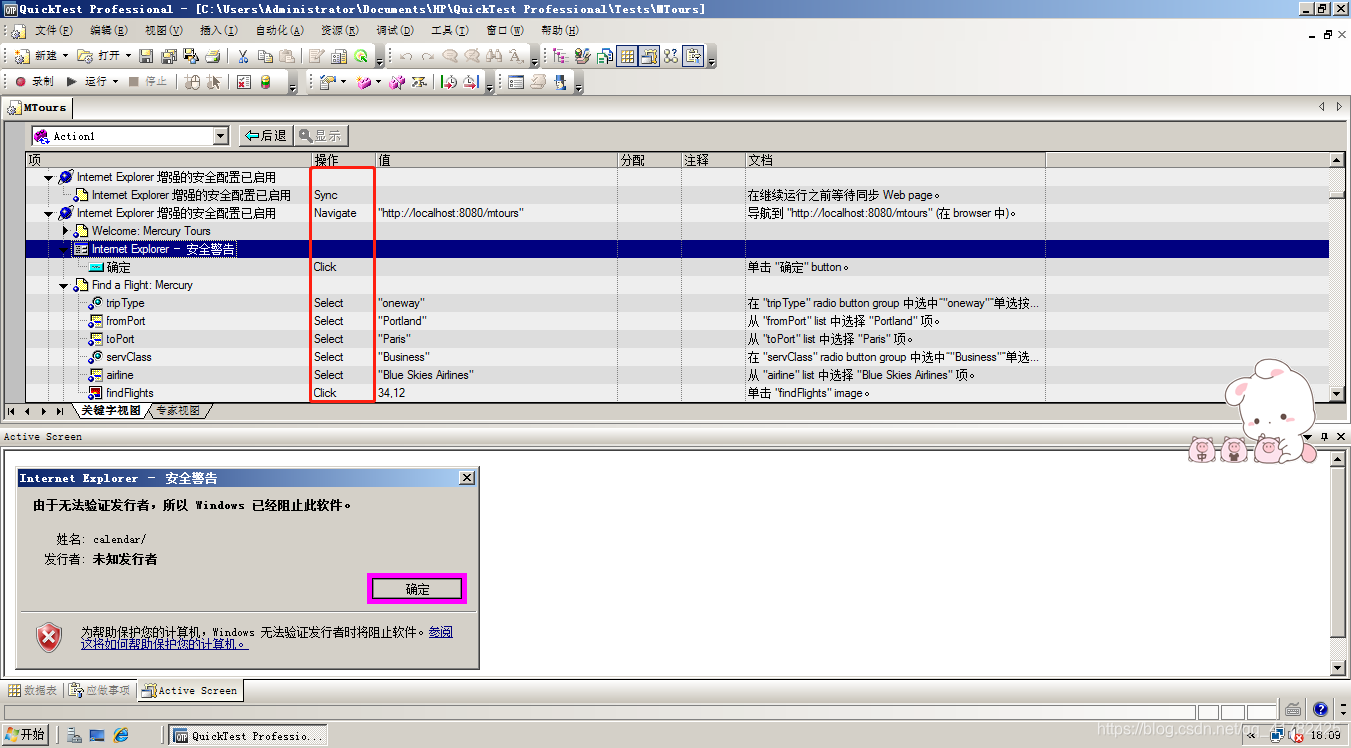Open the 工具(T) menu
Viewport: 1351px width, 748px height.
450,31
